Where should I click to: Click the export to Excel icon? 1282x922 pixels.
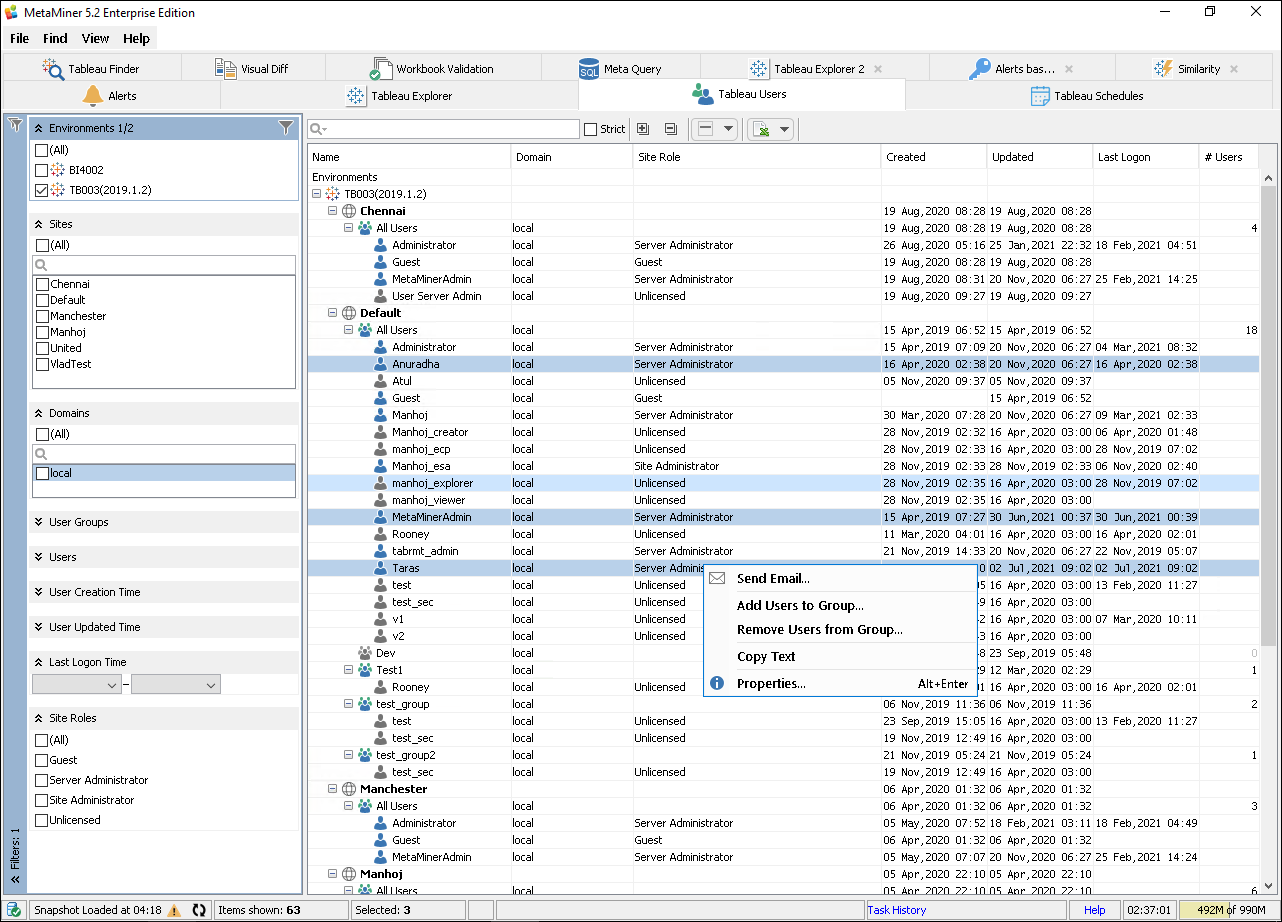click(x=762, y=129)
